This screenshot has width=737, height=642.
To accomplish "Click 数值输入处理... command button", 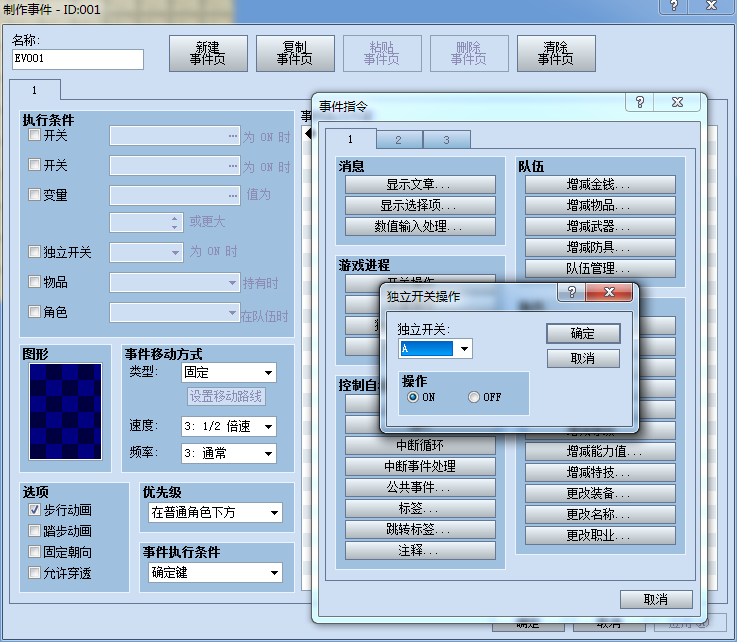I will tap(420, 226).
